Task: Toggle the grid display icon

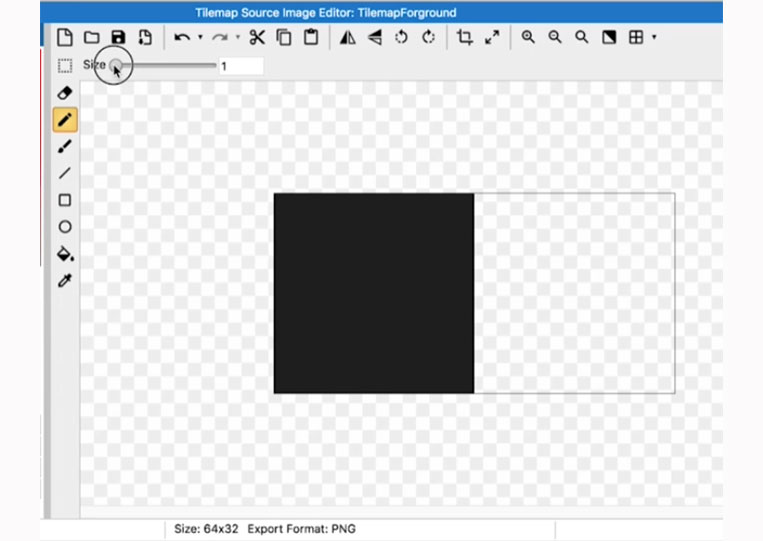Action: pyautogui.click(x=636, y=37)
